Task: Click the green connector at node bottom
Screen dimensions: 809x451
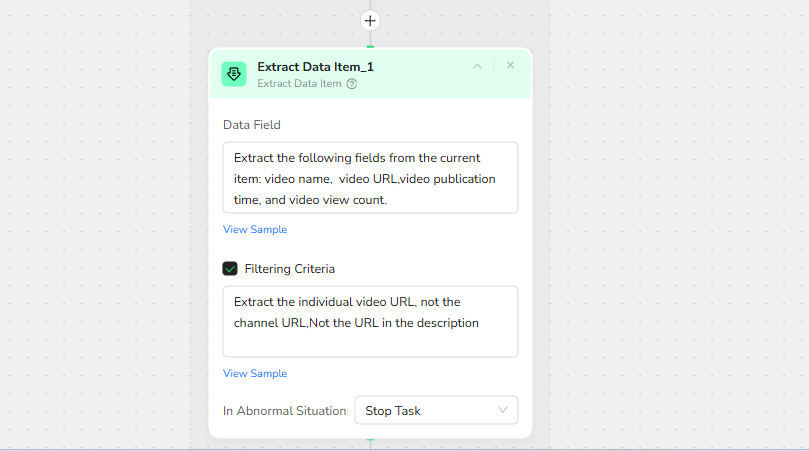Action: pyautogui.click(x=370, y=439)
